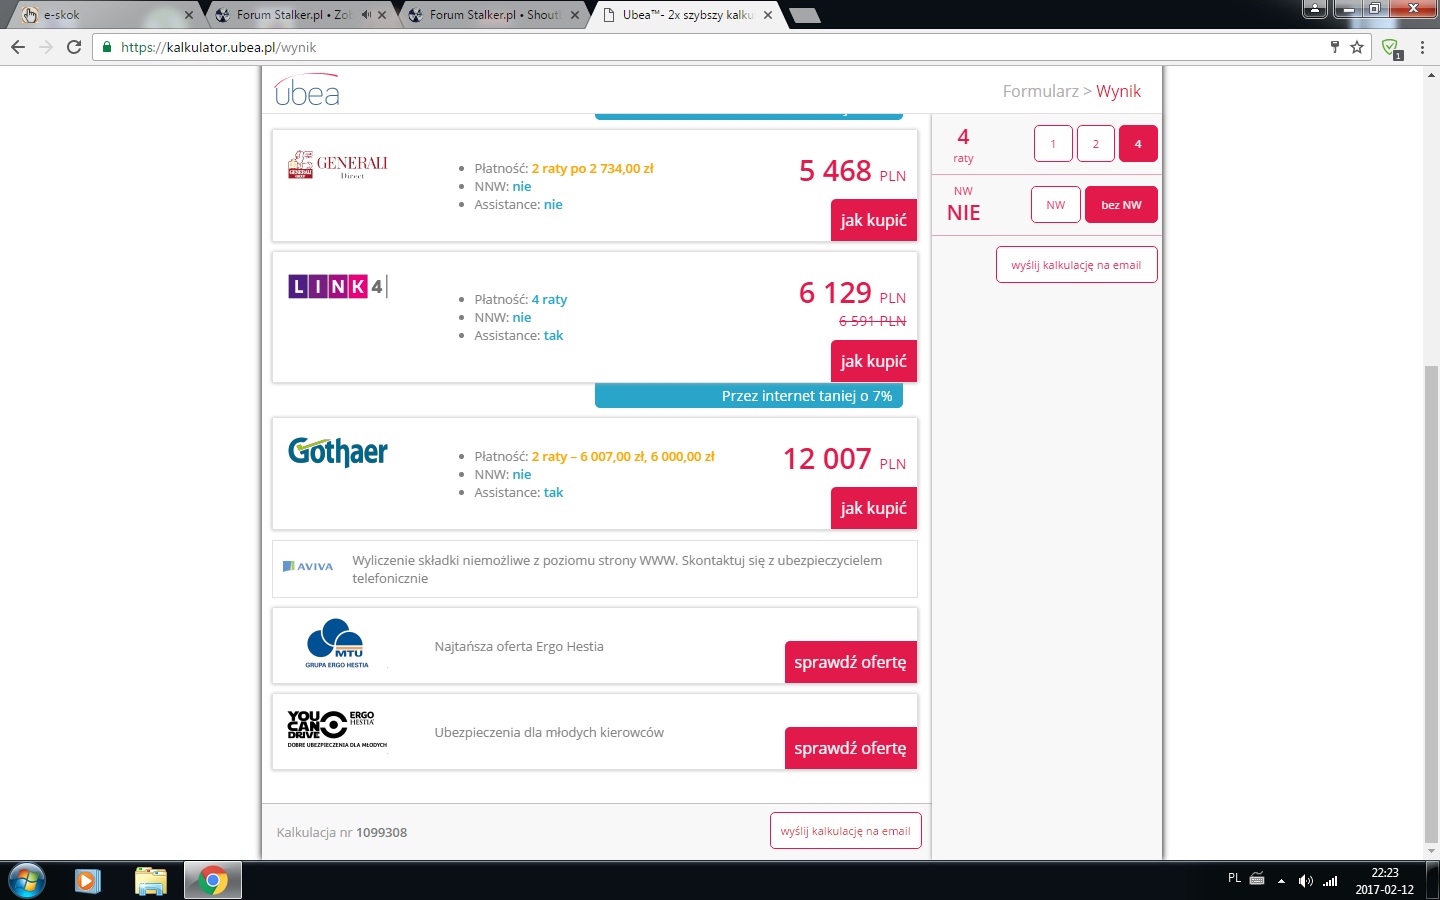This screenshot has width=1440, height=900.
Task: Click the Link4 logo
Action: pos(338,287)
